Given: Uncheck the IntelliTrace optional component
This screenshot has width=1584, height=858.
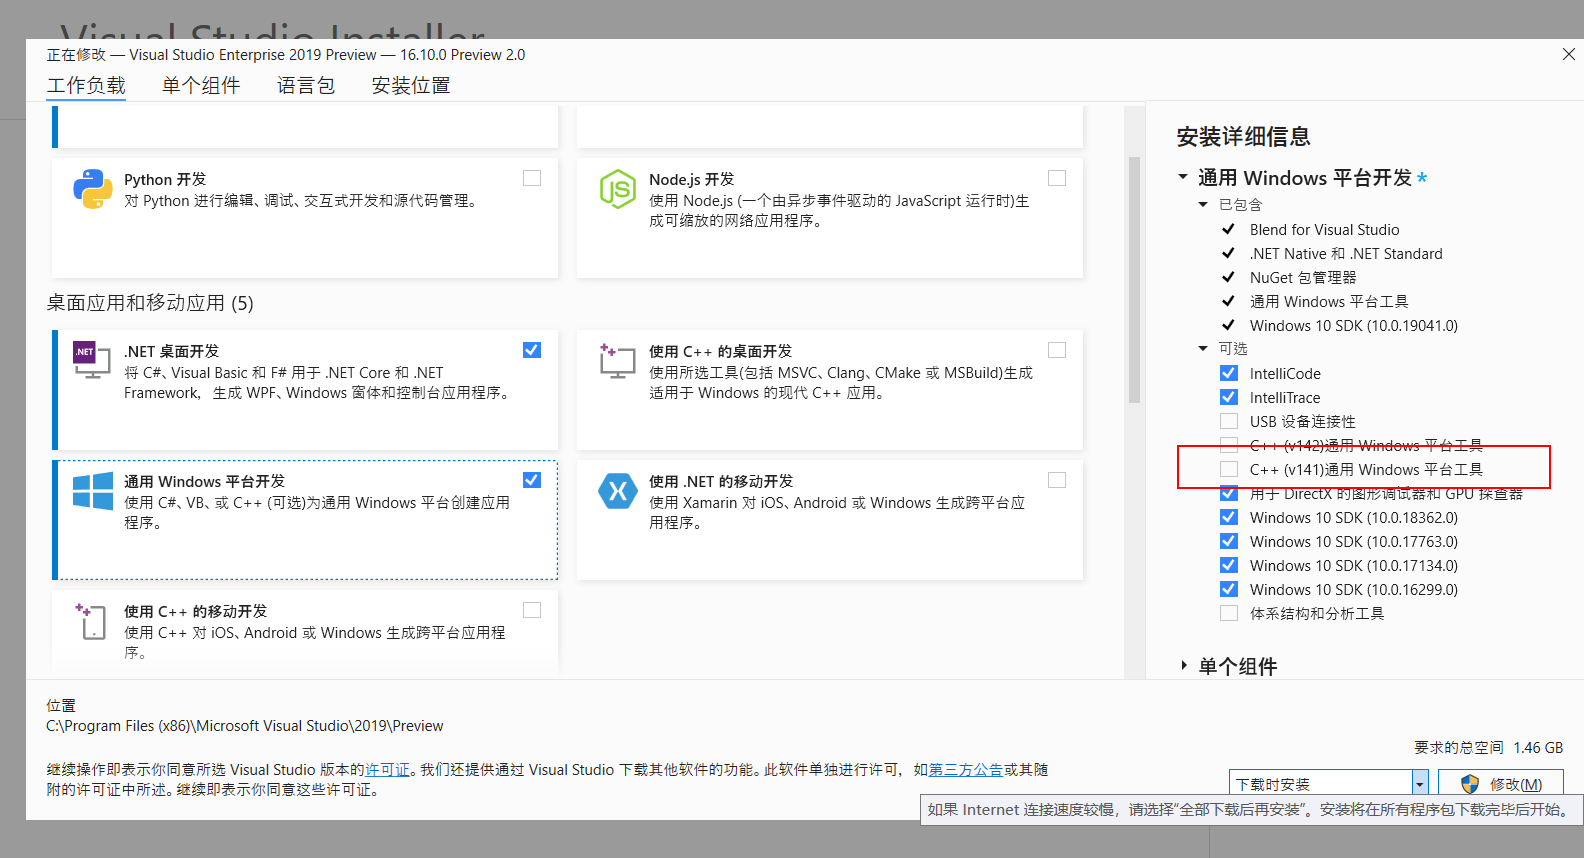Looking at the screenshot, I should 1229,397.
